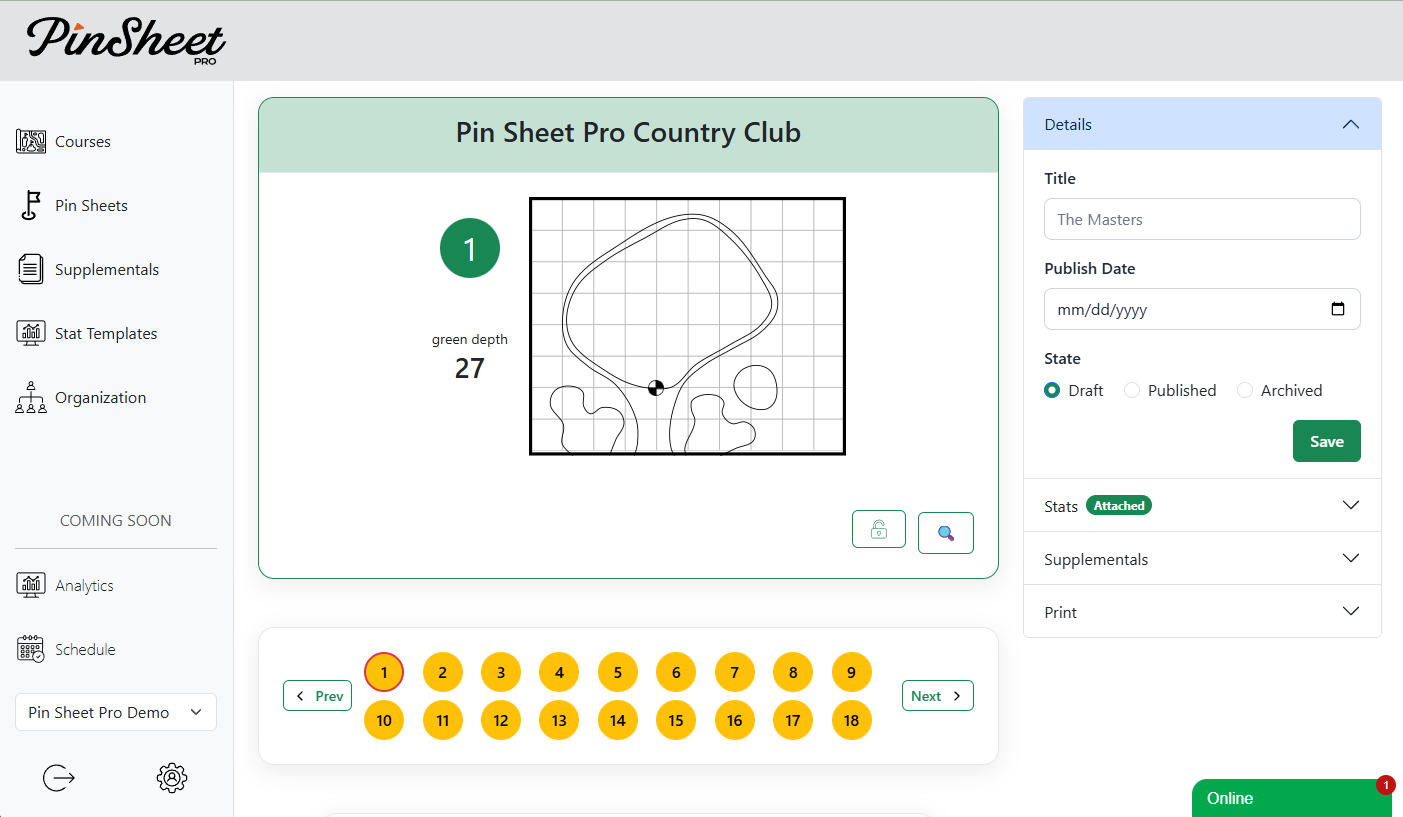Select the Organization icon
1403x817 pixels.
point(31,397)
